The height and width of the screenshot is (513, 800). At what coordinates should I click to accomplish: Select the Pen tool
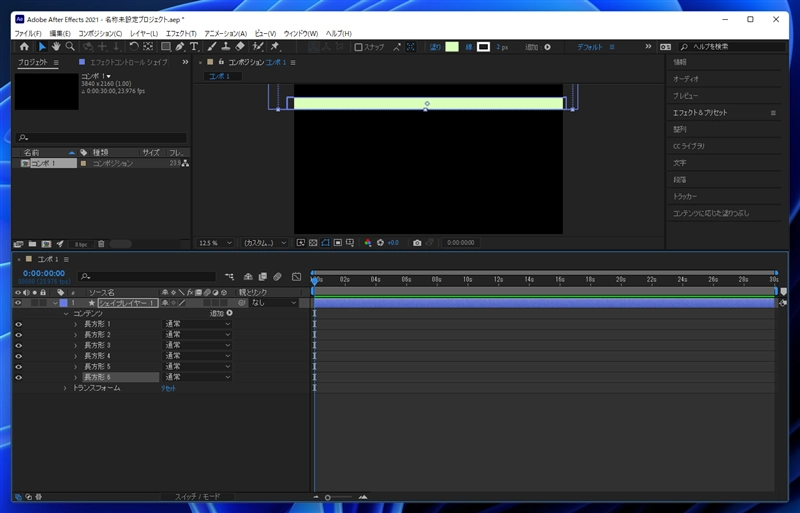click(x=180, y=46)
